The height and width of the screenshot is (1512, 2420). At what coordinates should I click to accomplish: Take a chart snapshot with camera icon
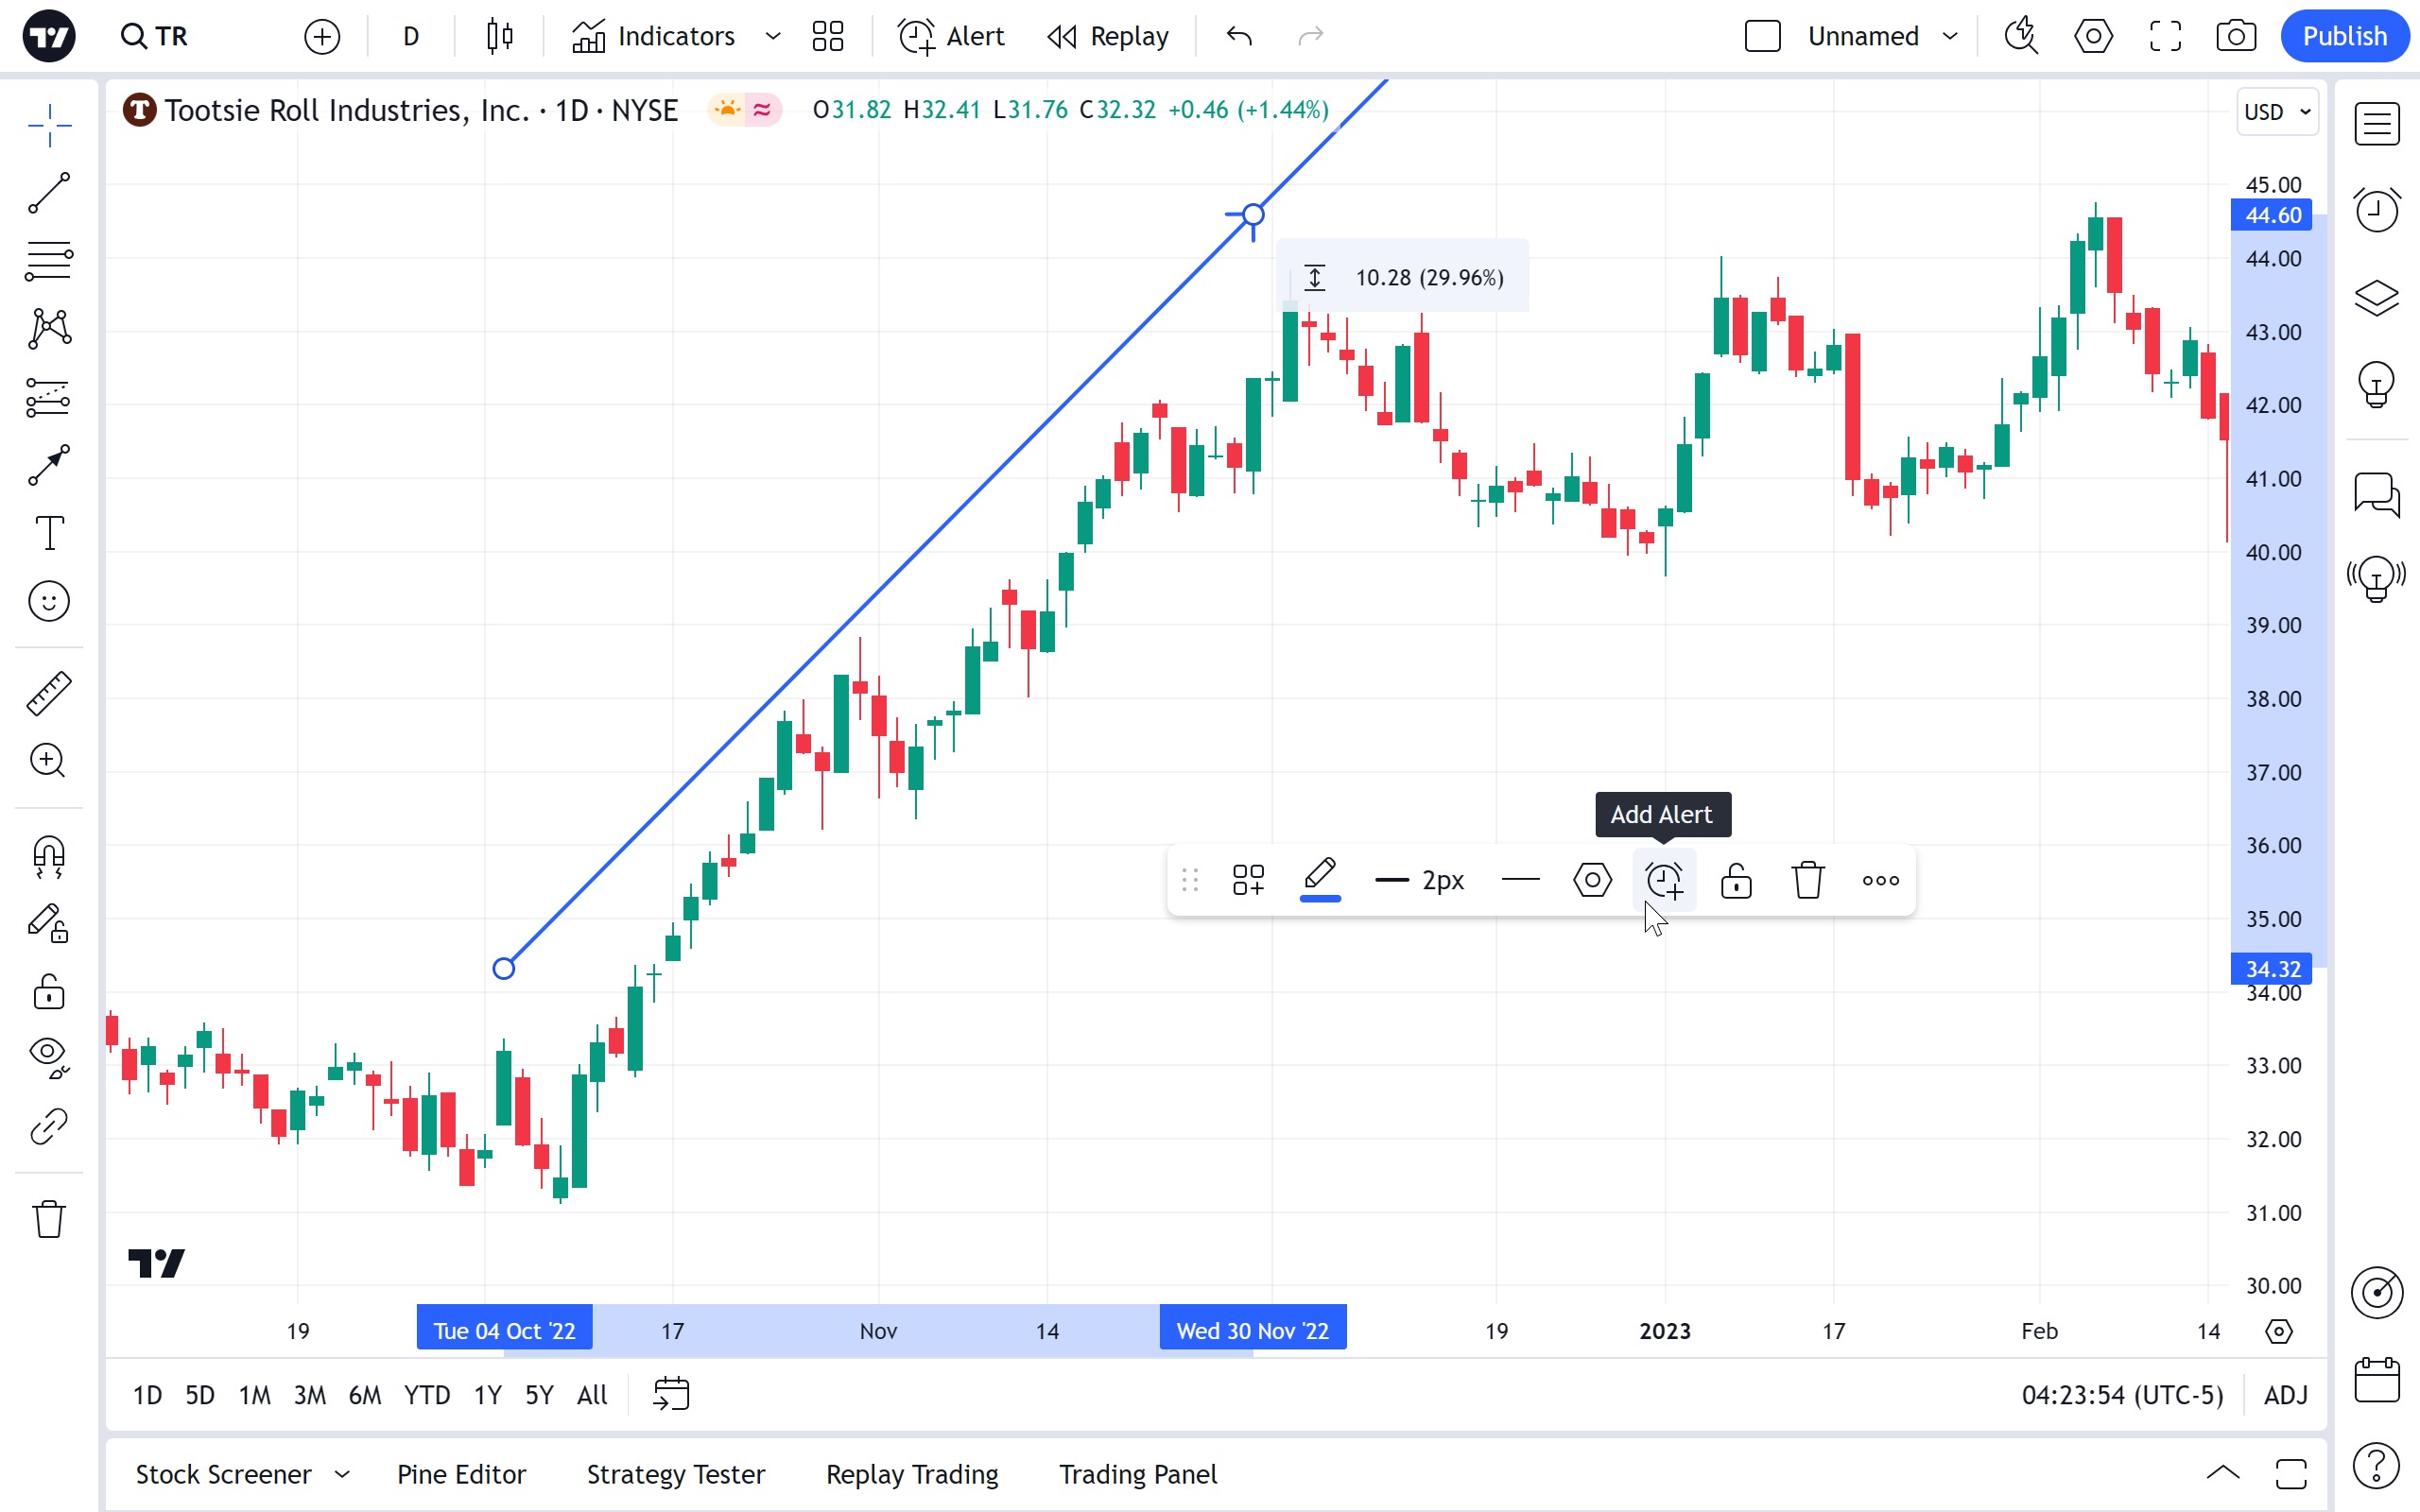point(2236,37)
